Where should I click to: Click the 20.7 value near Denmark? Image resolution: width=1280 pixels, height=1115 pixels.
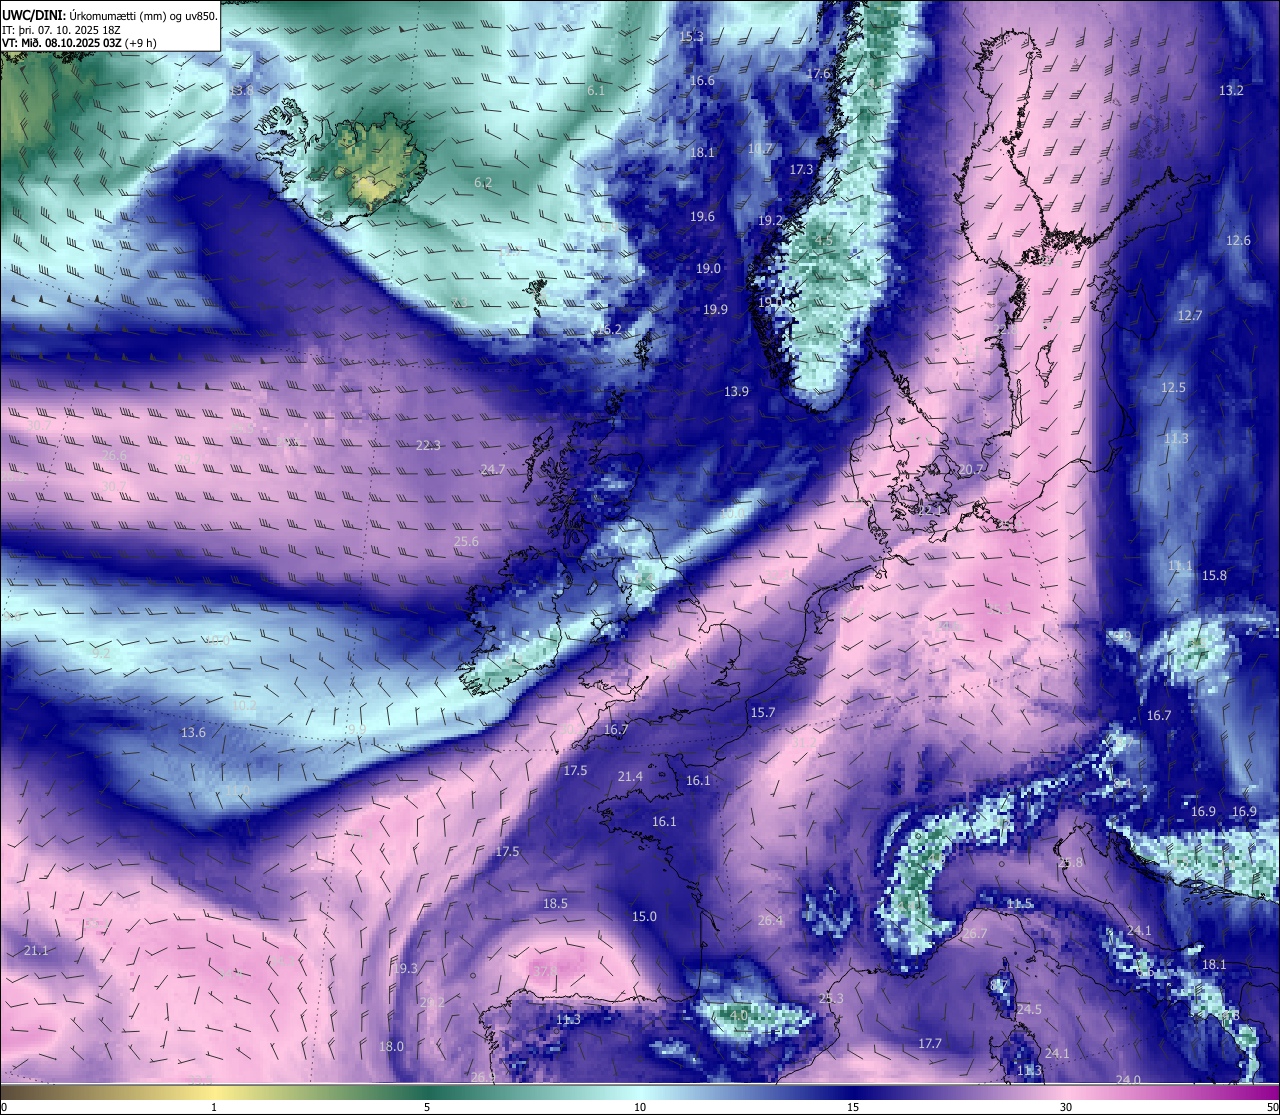point(971,470)
